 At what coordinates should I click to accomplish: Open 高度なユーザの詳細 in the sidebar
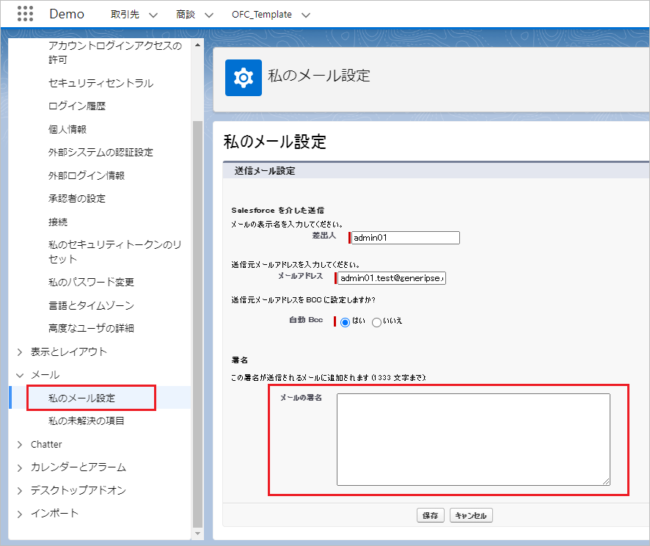coord(91,328)
